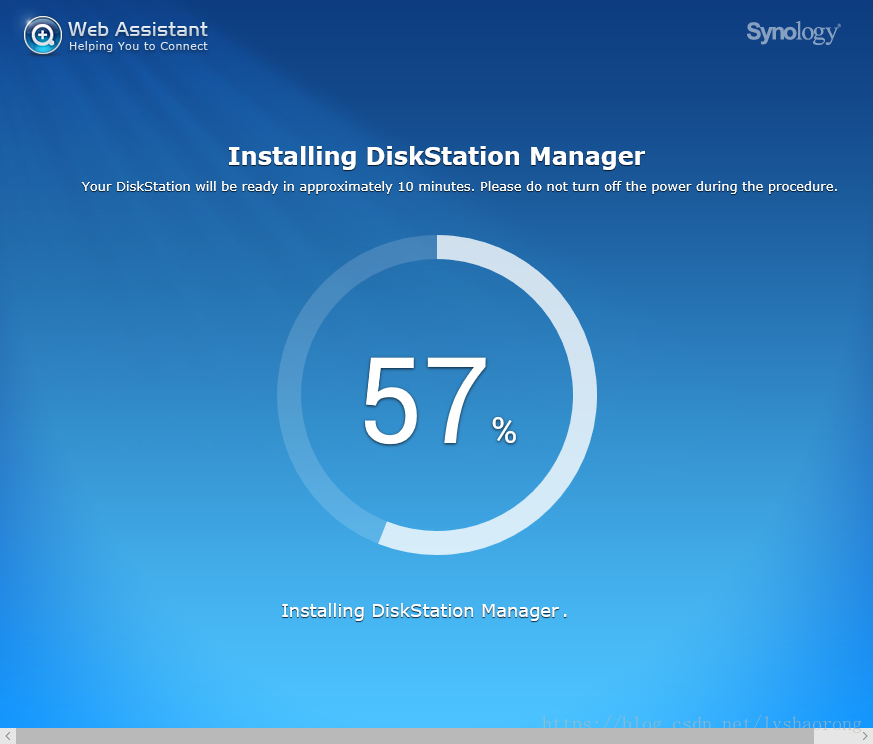Click the percent symbol beside 57

point(504,431)
